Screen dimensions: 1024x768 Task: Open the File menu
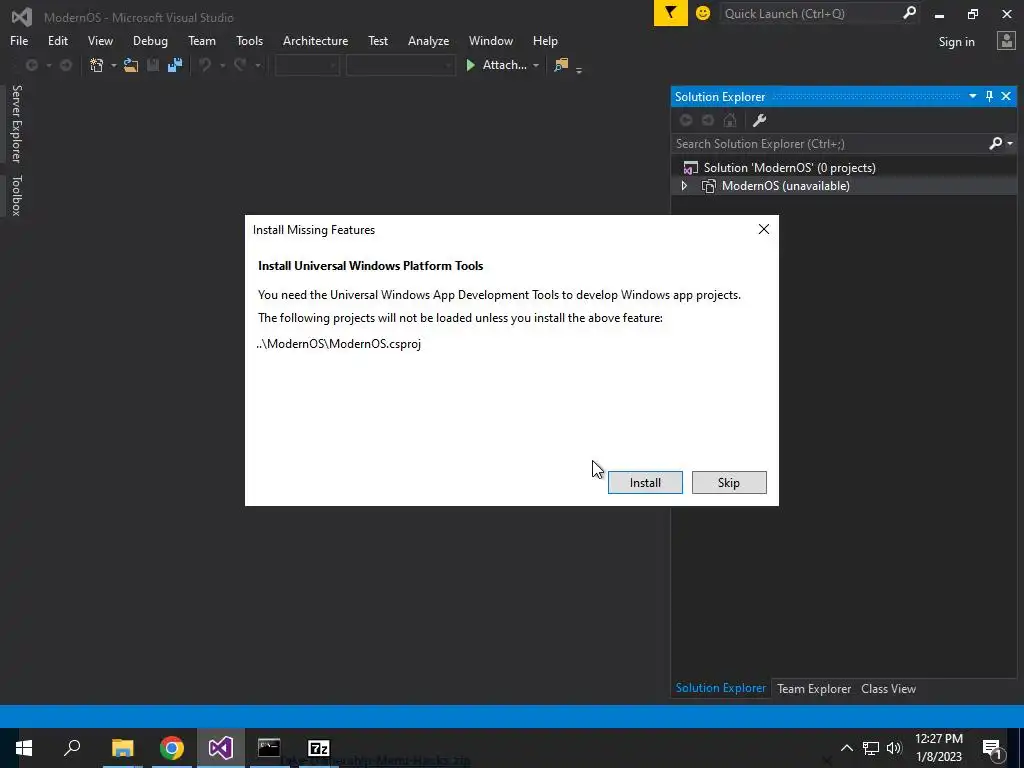(x=19, y=40)
